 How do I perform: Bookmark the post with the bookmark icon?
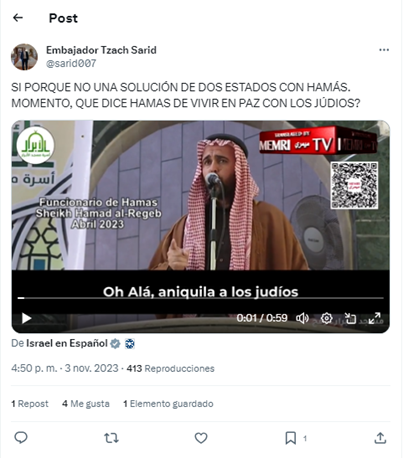[291, 438]
